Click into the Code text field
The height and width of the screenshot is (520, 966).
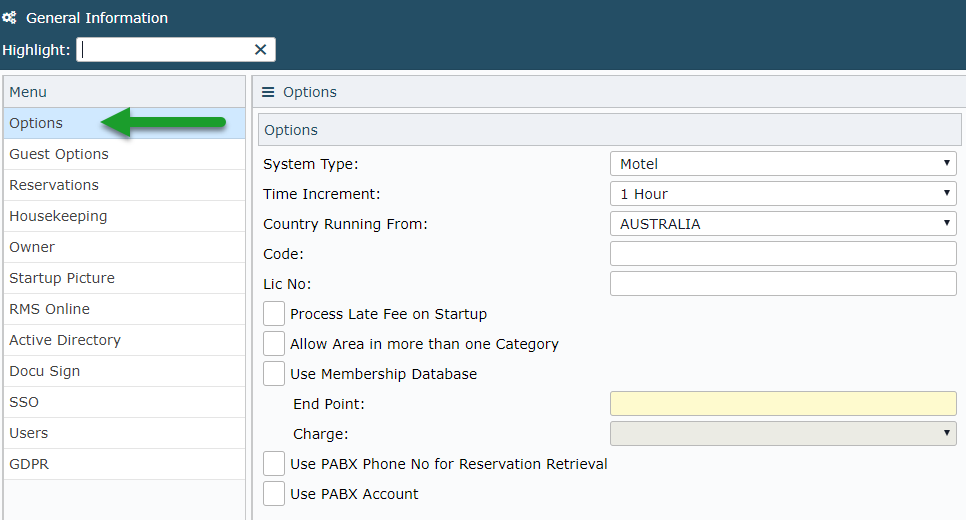coord(783,254)
